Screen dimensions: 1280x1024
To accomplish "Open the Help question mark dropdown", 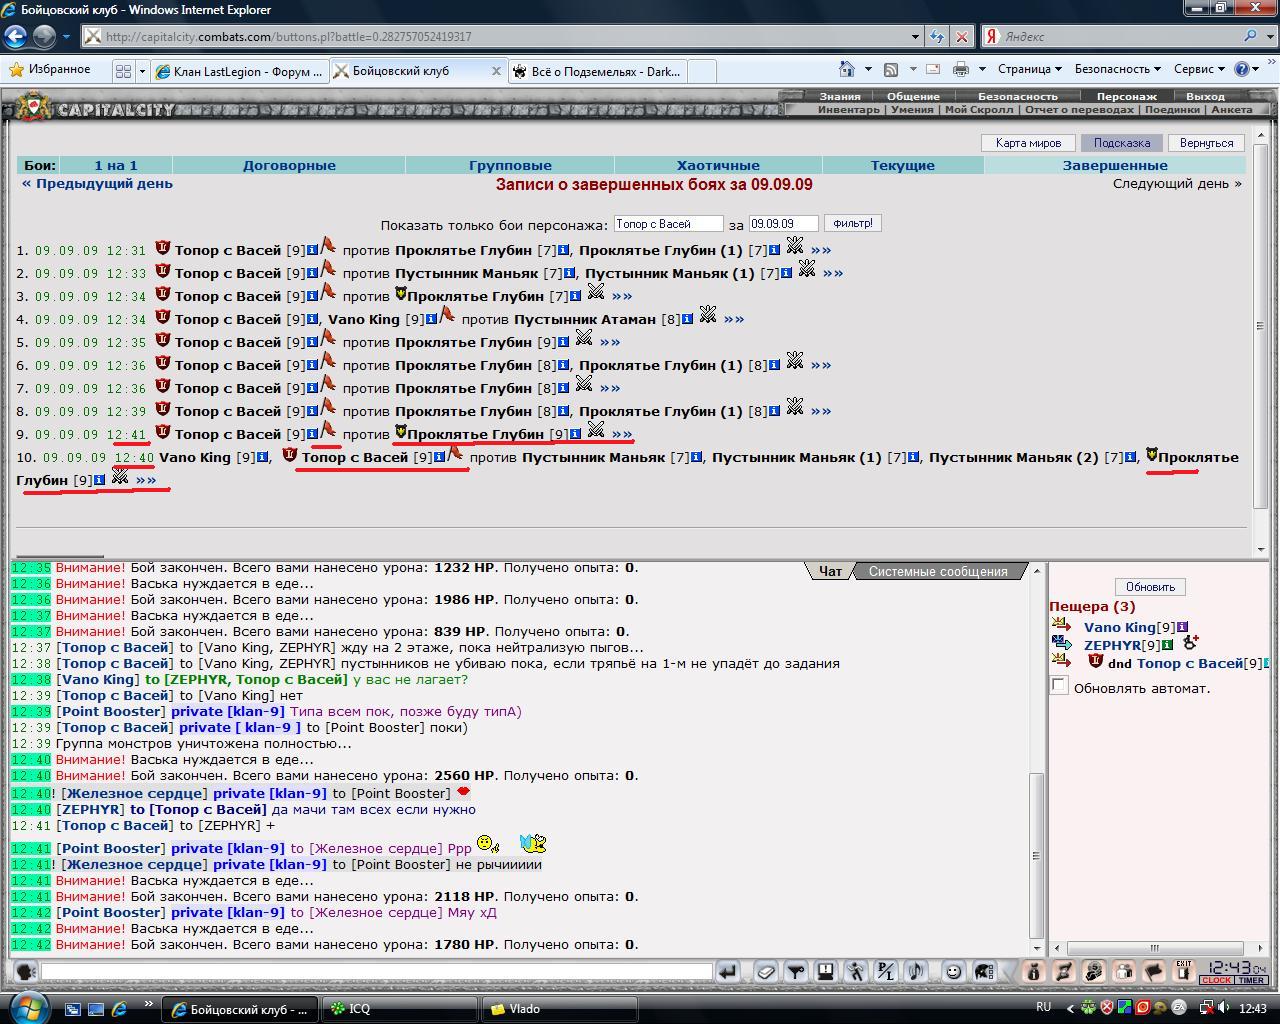I will 1245,69.
